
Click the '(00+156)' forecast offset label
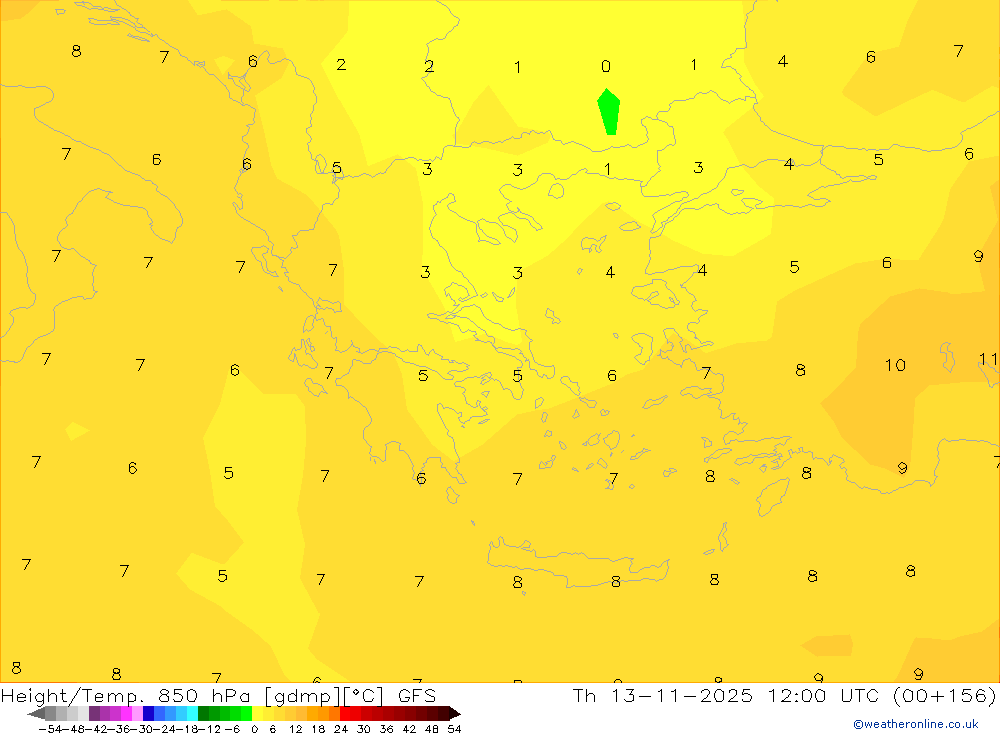(944, 696)
